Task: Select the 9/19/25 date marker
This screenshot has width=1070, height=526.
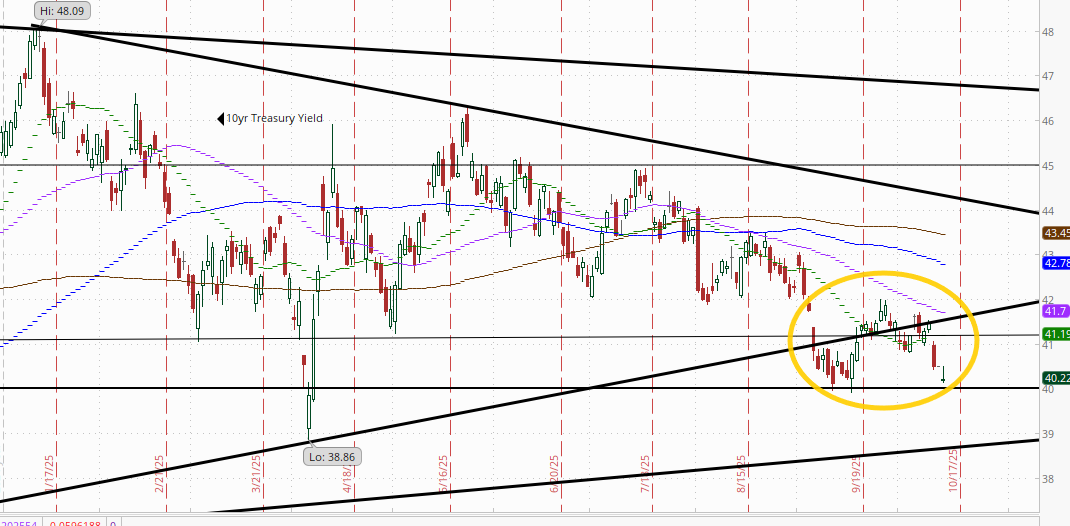Action: 856,475
